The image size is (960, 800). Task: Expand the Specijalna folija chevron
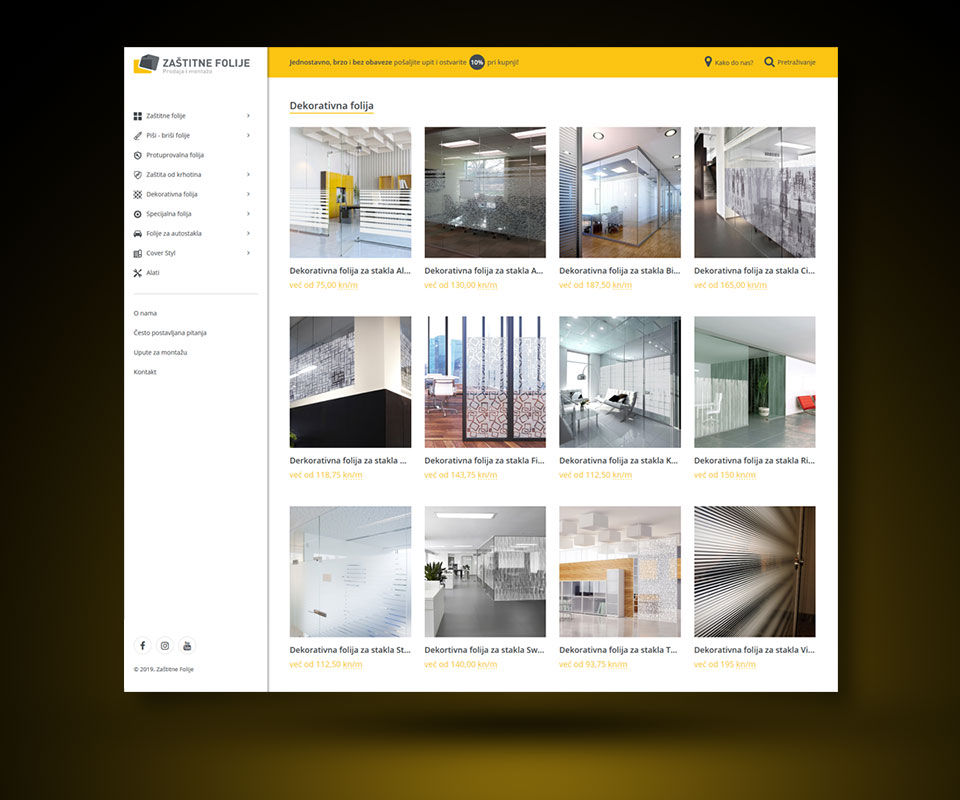(248, 214)
